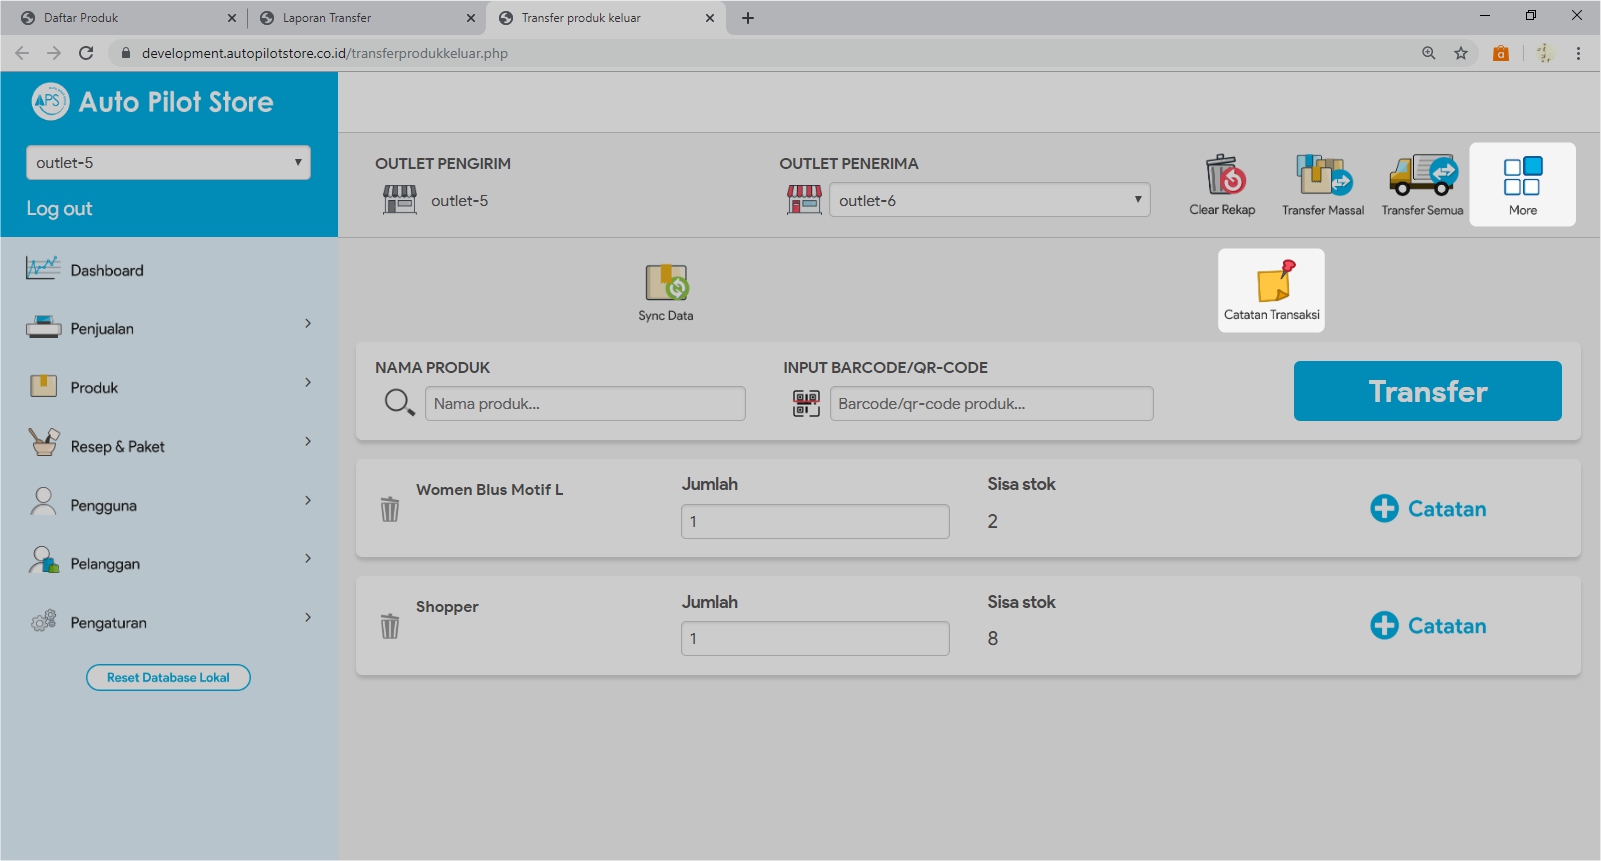Click Reset Database Lokal button
1601x861 pixels.
click(168, 678)
